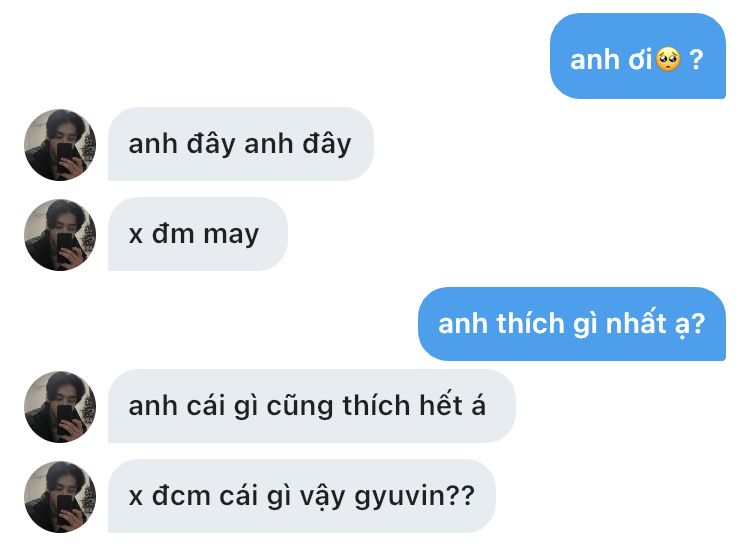This screenshot has width=750, height=547.
Task: Select the "x đm may" message bubble
Action: (198, 234)
